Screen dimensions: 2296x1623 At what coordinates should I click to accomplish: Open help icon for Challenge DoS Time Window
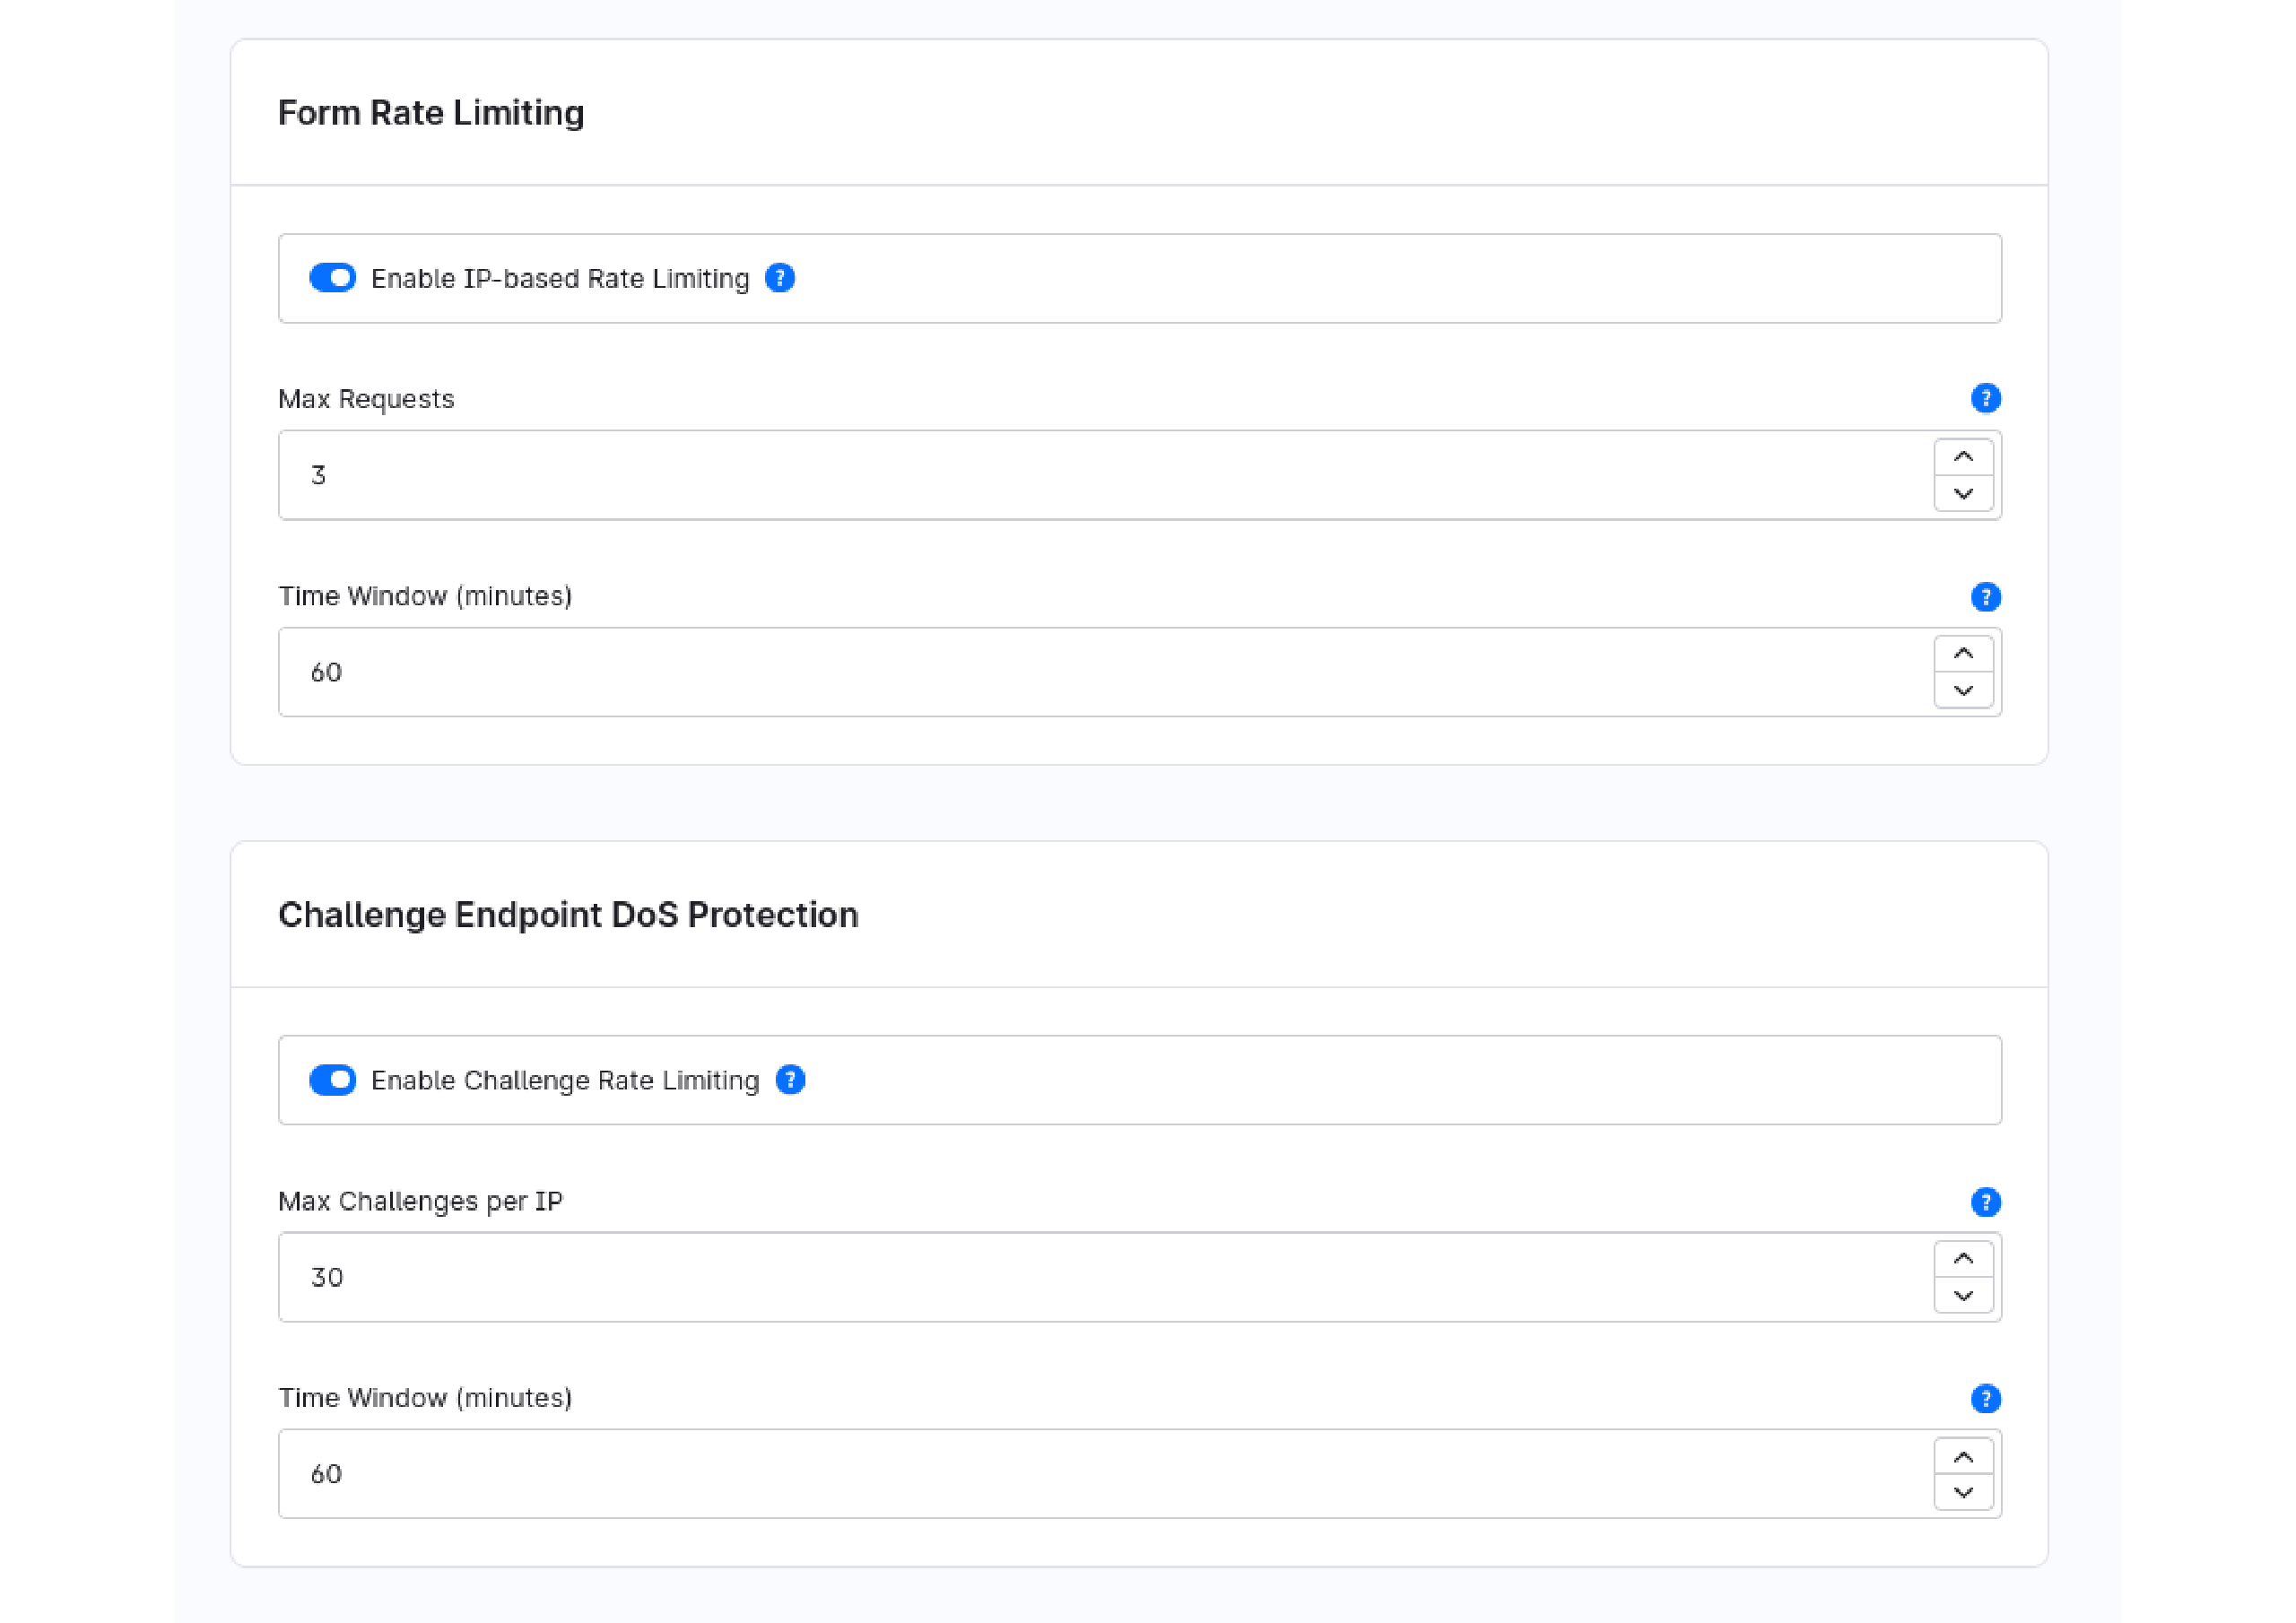(1985, 1399)
